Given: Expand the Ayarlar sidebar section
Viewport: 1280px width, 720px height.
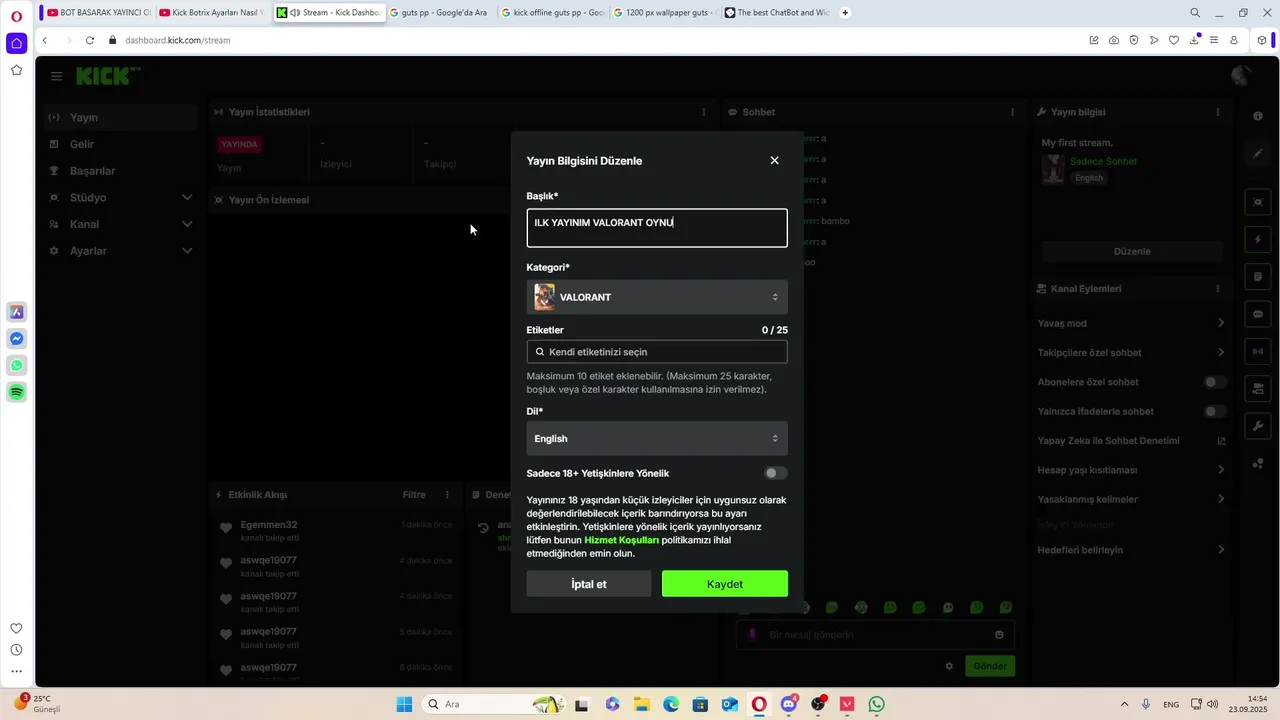Looking at the screenshot, I should tap(121, 251).
